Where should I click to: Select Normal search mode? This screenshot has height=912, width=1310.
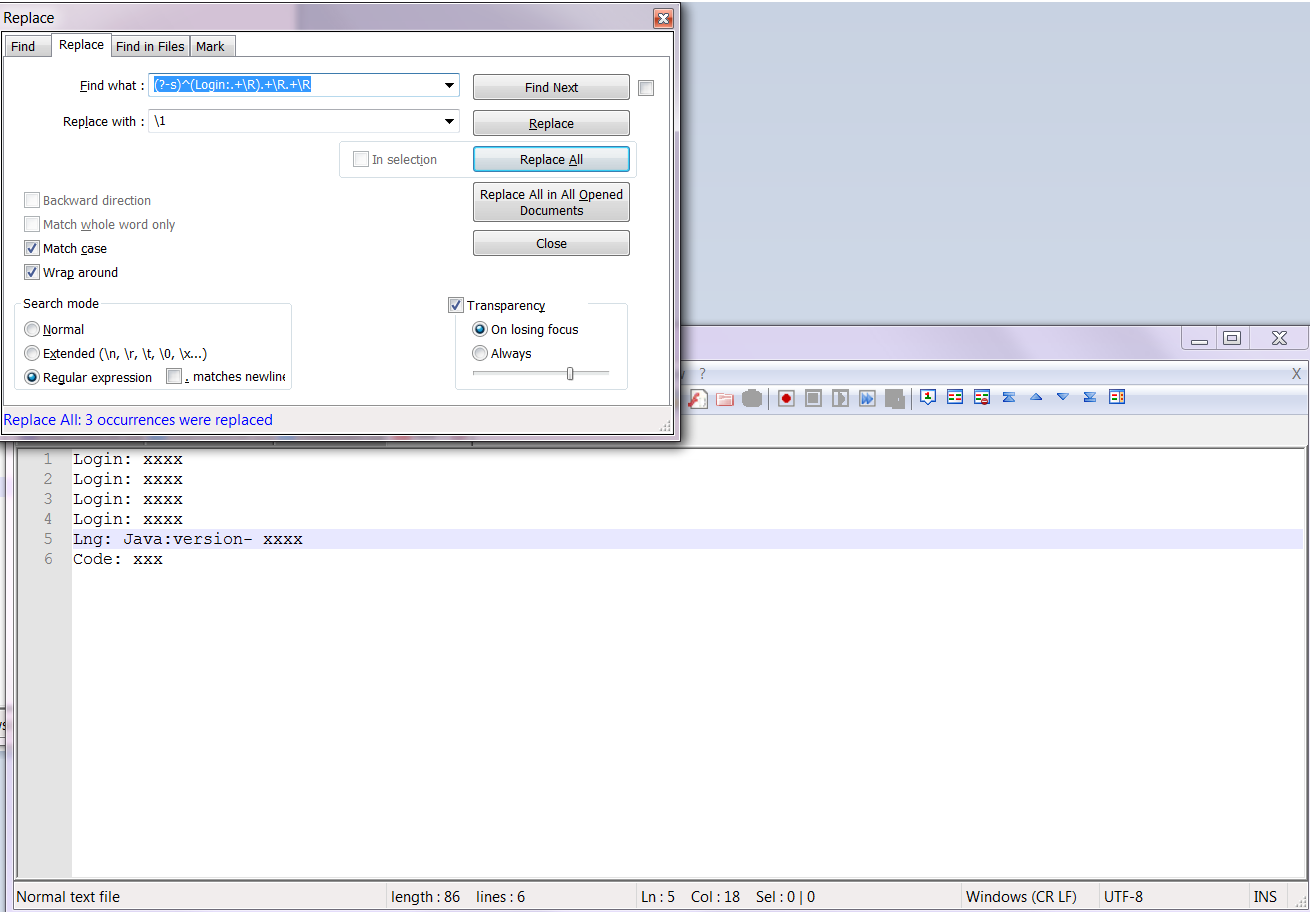pos(32,329)
